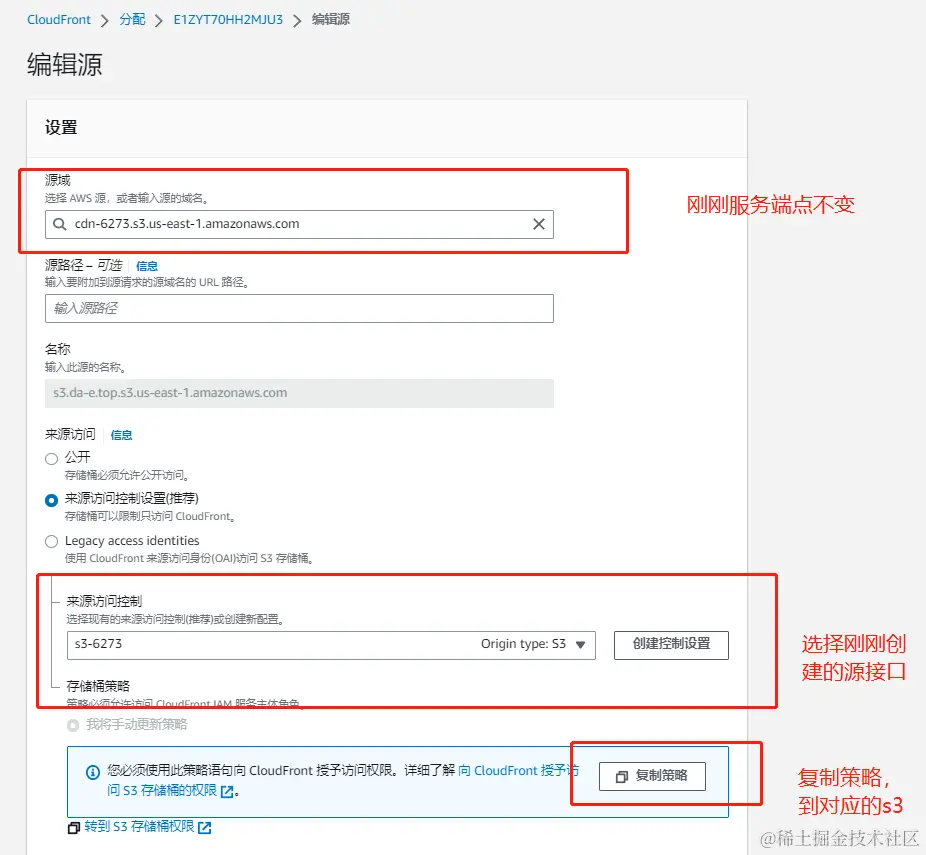
Task: Click the 创建控制设置 button
Action: pyautogui.click(x=671, y=645)
